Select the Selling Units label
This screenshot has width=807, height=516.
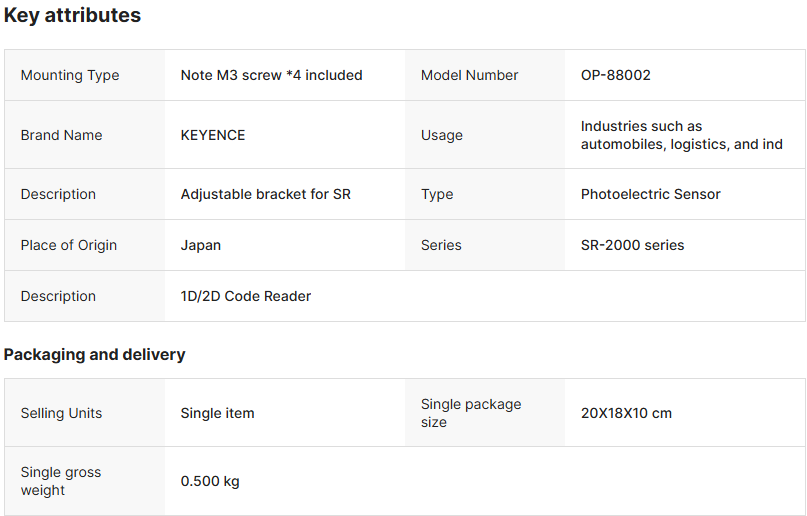tap(61, 413)
